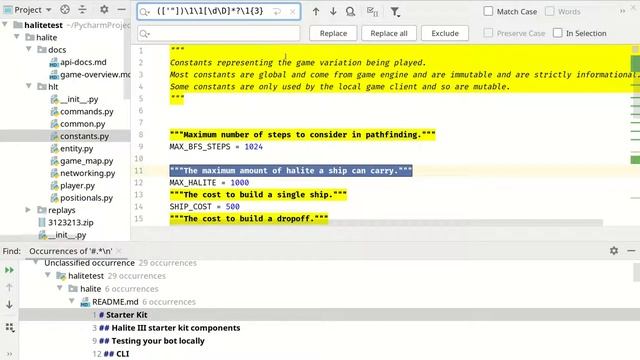This screenshot has height=360, width=640.
Task: Click MAX_BFS_STEPS = 1024 code line
Action: [x=216, y=147]
